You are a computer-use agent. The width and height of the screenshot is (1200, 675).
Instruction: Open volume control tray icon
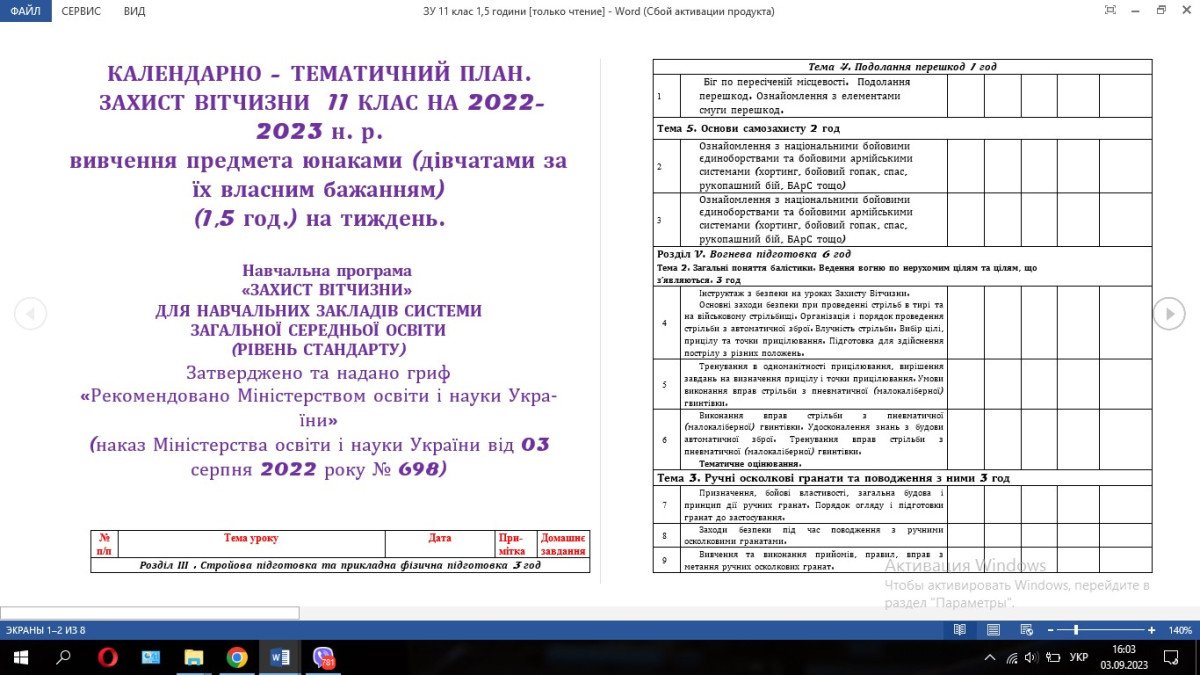1031,657
